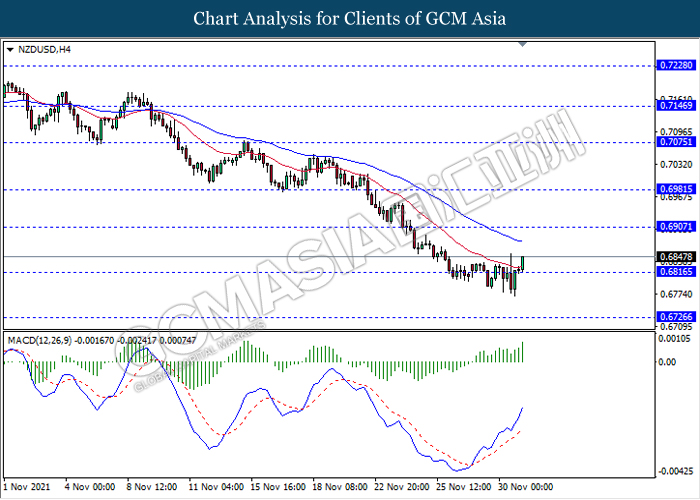Click the 0.67266 support level label
This screenshot has width=700, height=500.
(x=674, y=317)
